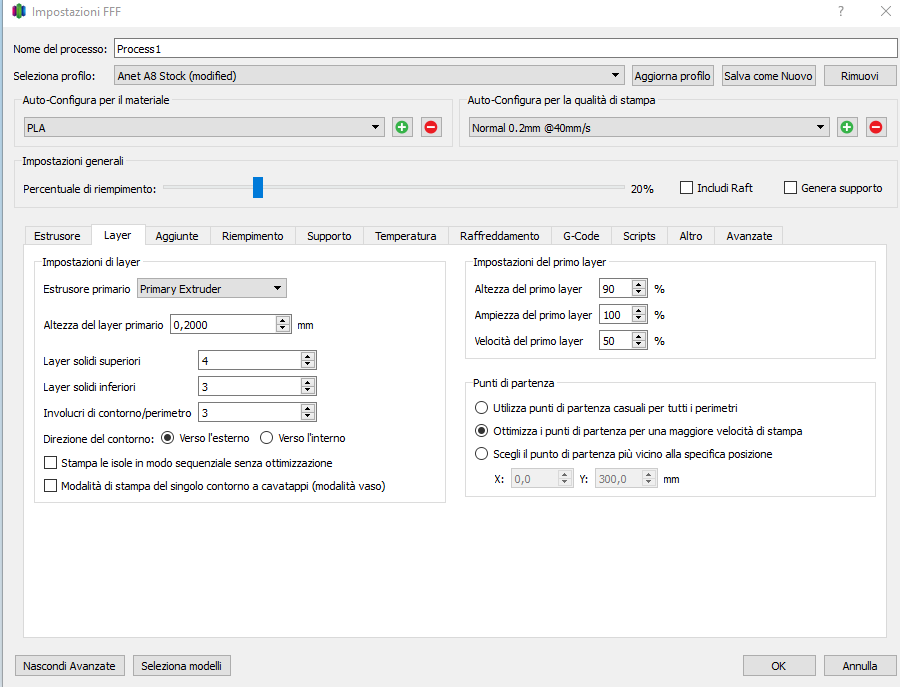
Task: Enable the Includi Raft checkbox
Action: [x=686, y=188]
